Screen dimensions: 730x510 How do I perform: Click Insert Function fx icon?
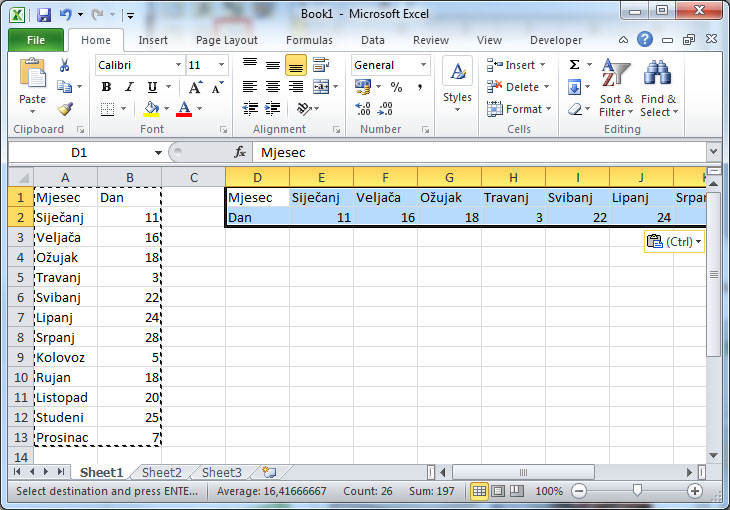coord(240,152)
